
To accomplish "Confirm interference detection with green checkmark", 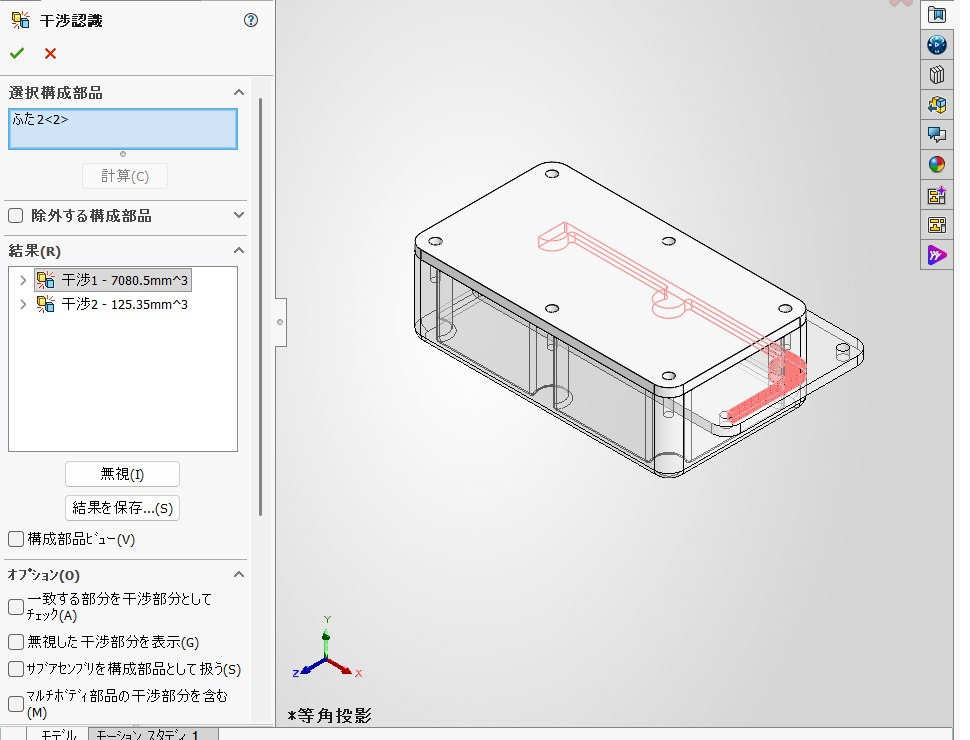I will (x=17, y=54).
